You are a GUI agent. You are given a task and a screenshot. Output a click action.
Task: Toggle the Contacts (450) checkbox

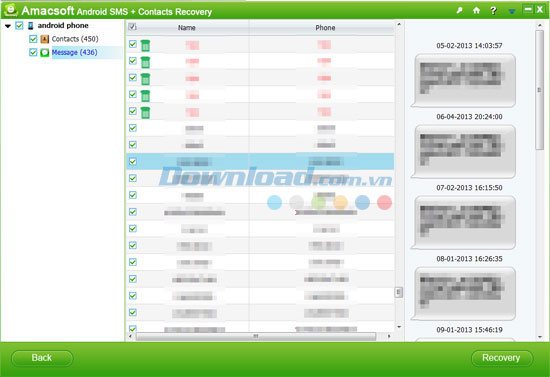(x=33, y=39)
